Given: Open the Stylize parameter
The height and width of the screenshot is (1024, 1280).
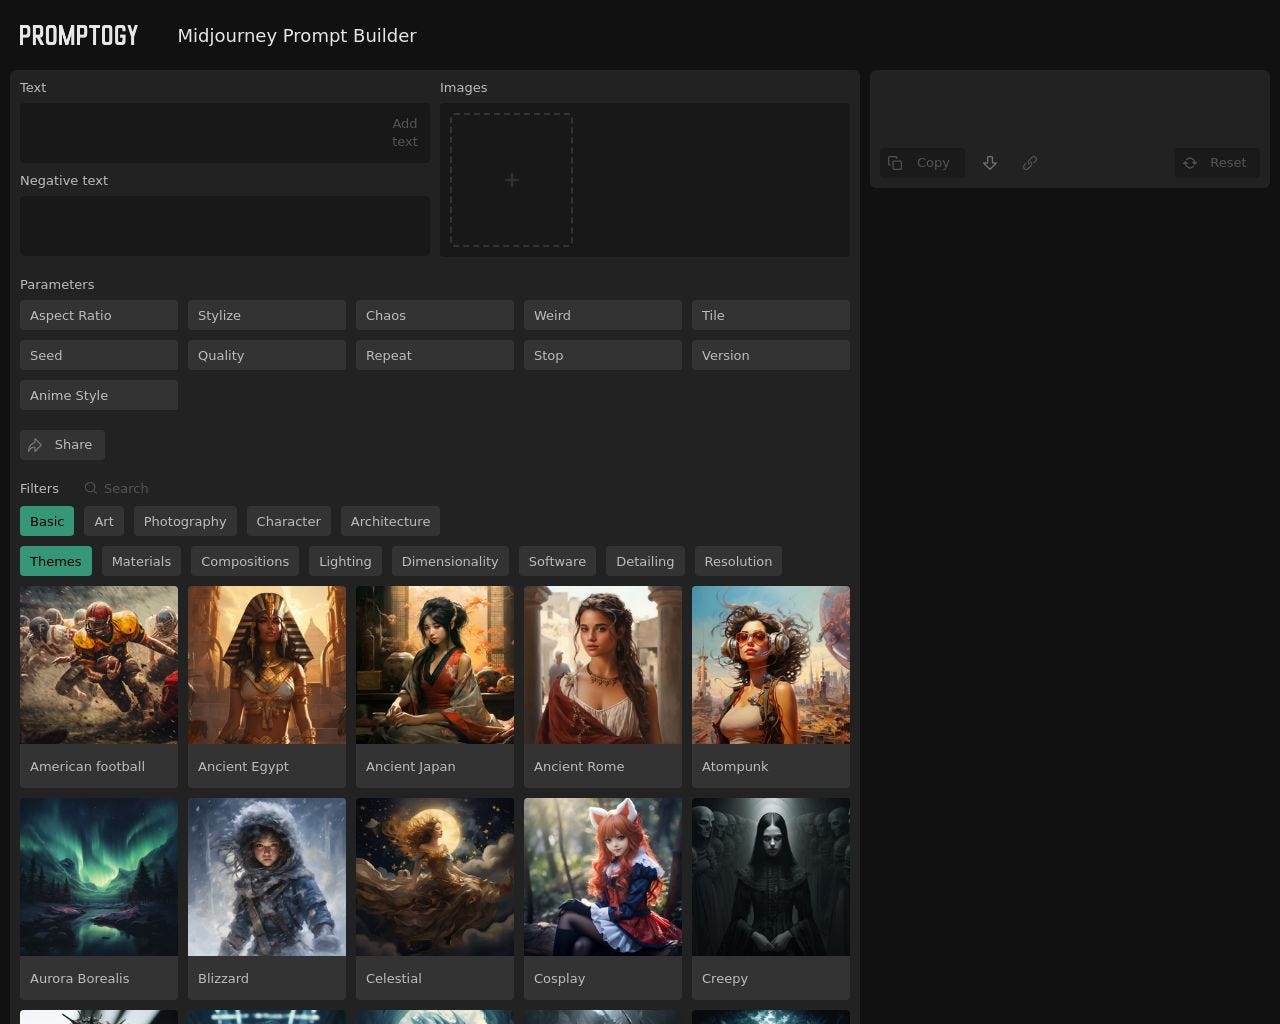Looking at the screenshot, I should pyautogui.click(x=267, y=315).
